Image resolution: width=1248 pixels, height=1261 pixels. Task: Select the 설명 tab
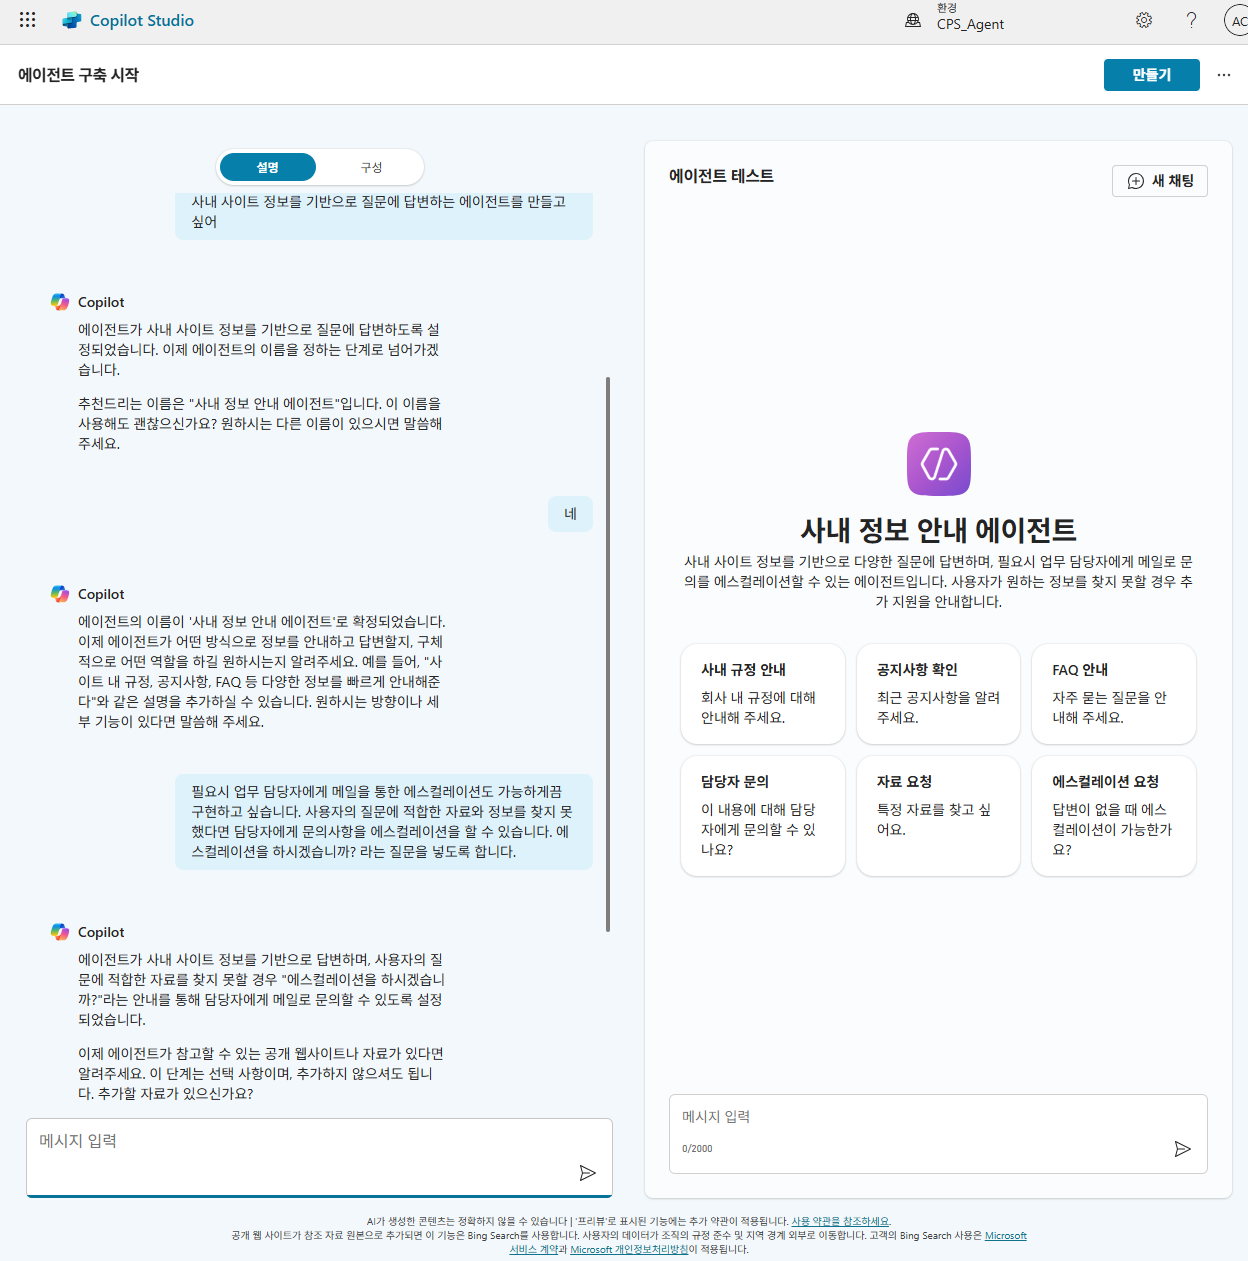268,167
